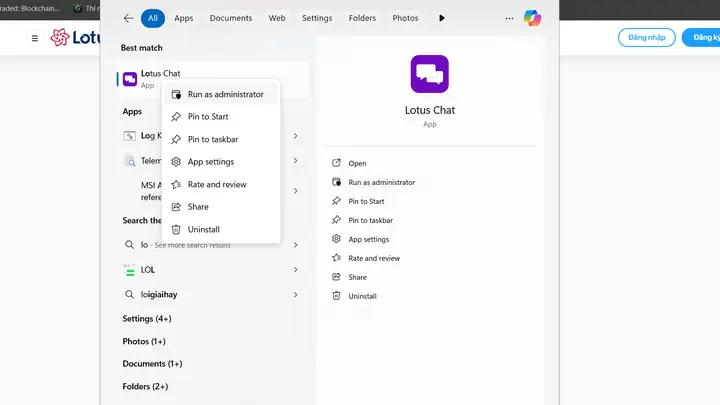The width and height of the screenshot is (720, 405).
Task: Expand the Telemetry result chevron
Action: [296, 161]
